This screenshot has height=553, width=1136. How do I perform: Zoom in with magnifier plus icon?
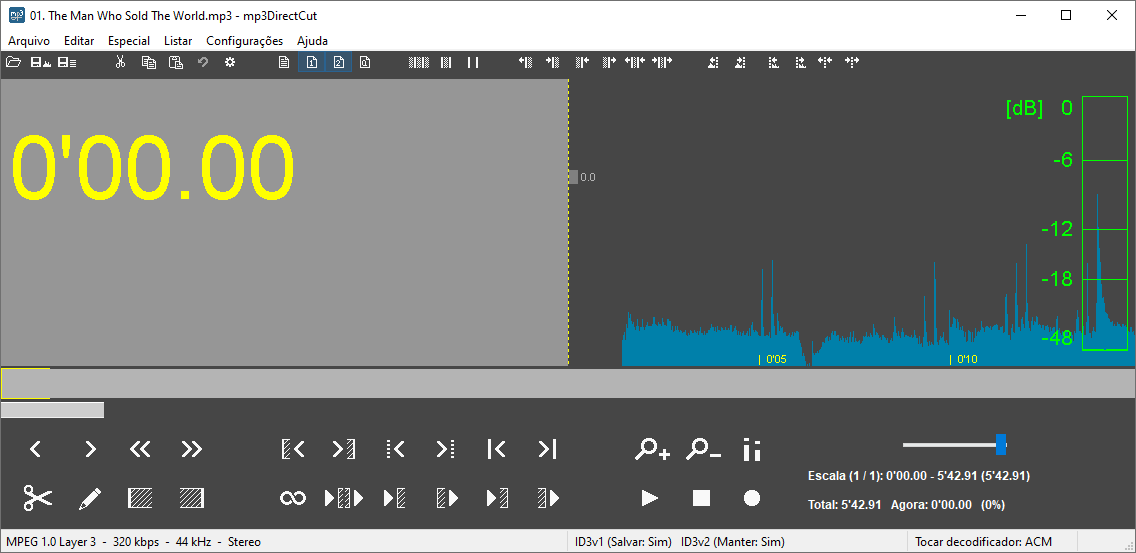pos(652,449)
